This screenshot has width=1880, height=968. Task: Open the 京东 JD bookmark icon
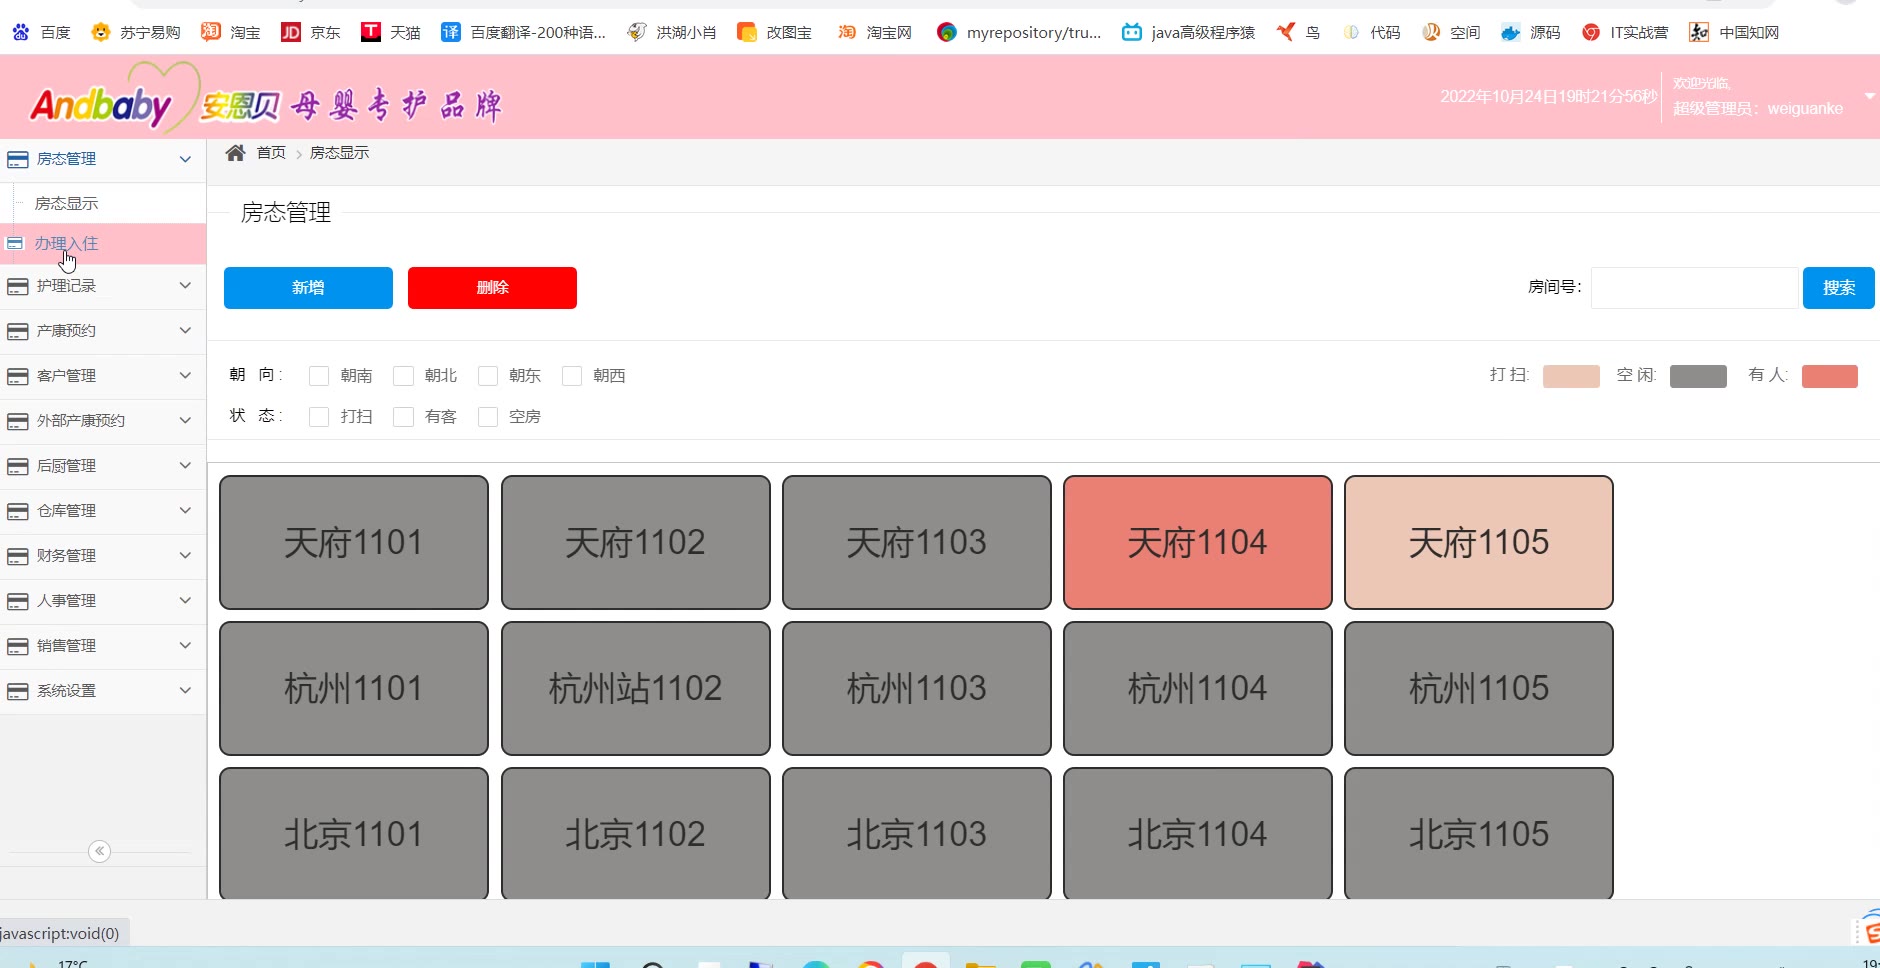pos(291,32)
